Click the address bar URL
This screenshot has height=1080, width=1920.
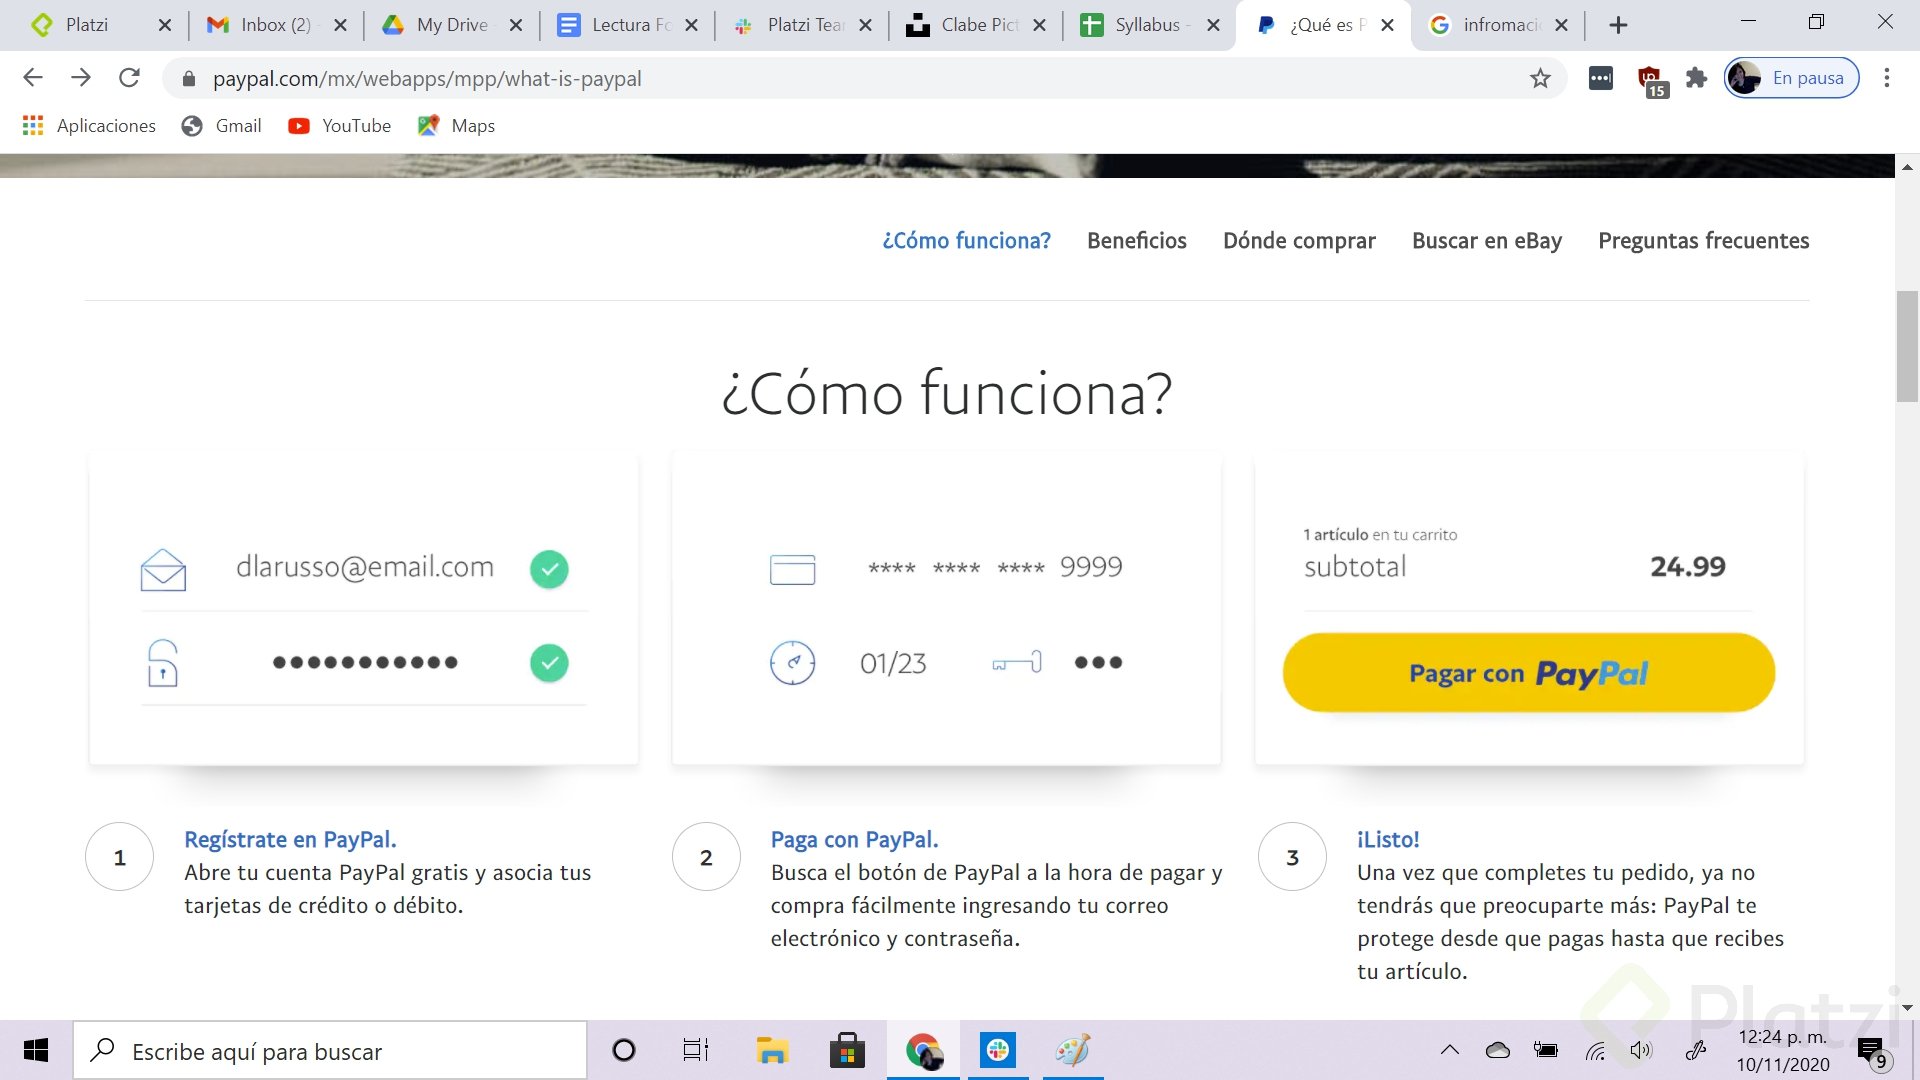[427, 79]
